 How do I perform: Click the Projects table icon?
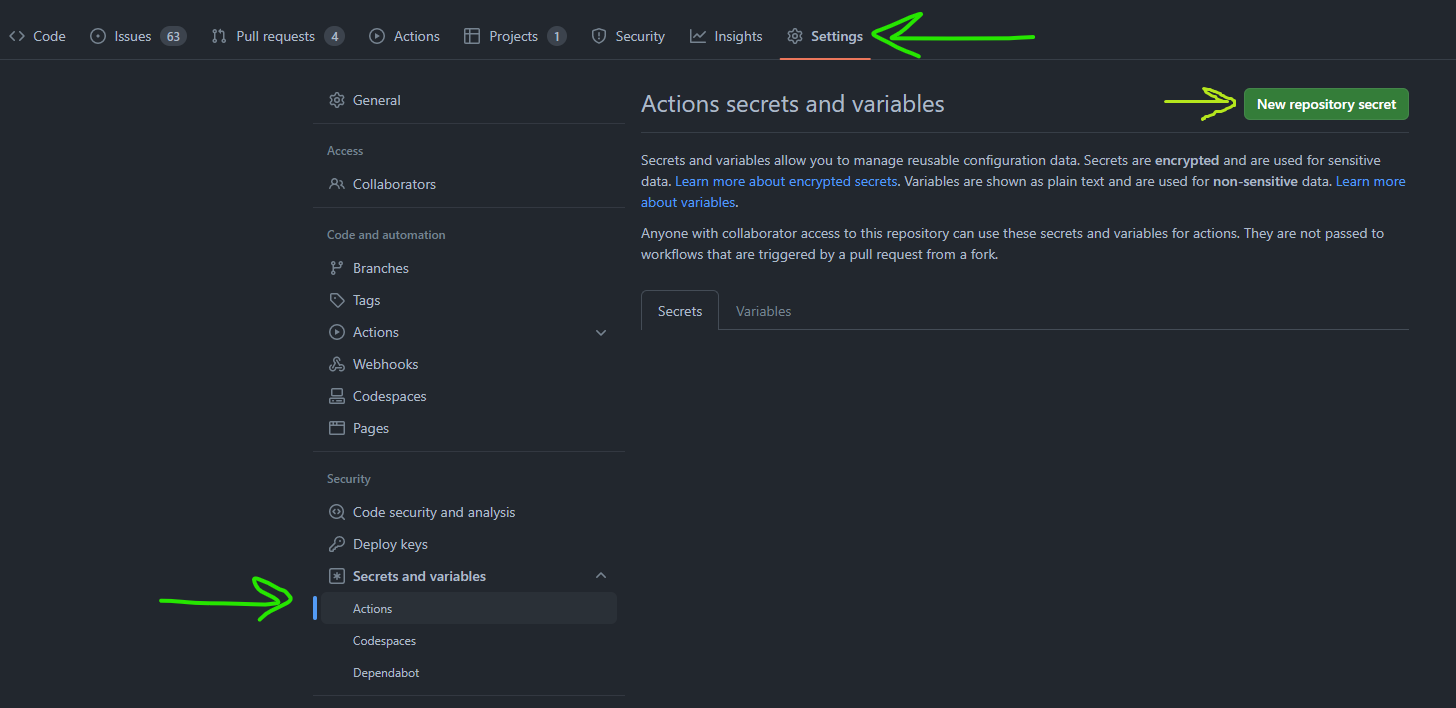pyautogui.click(x=472, y=36)
